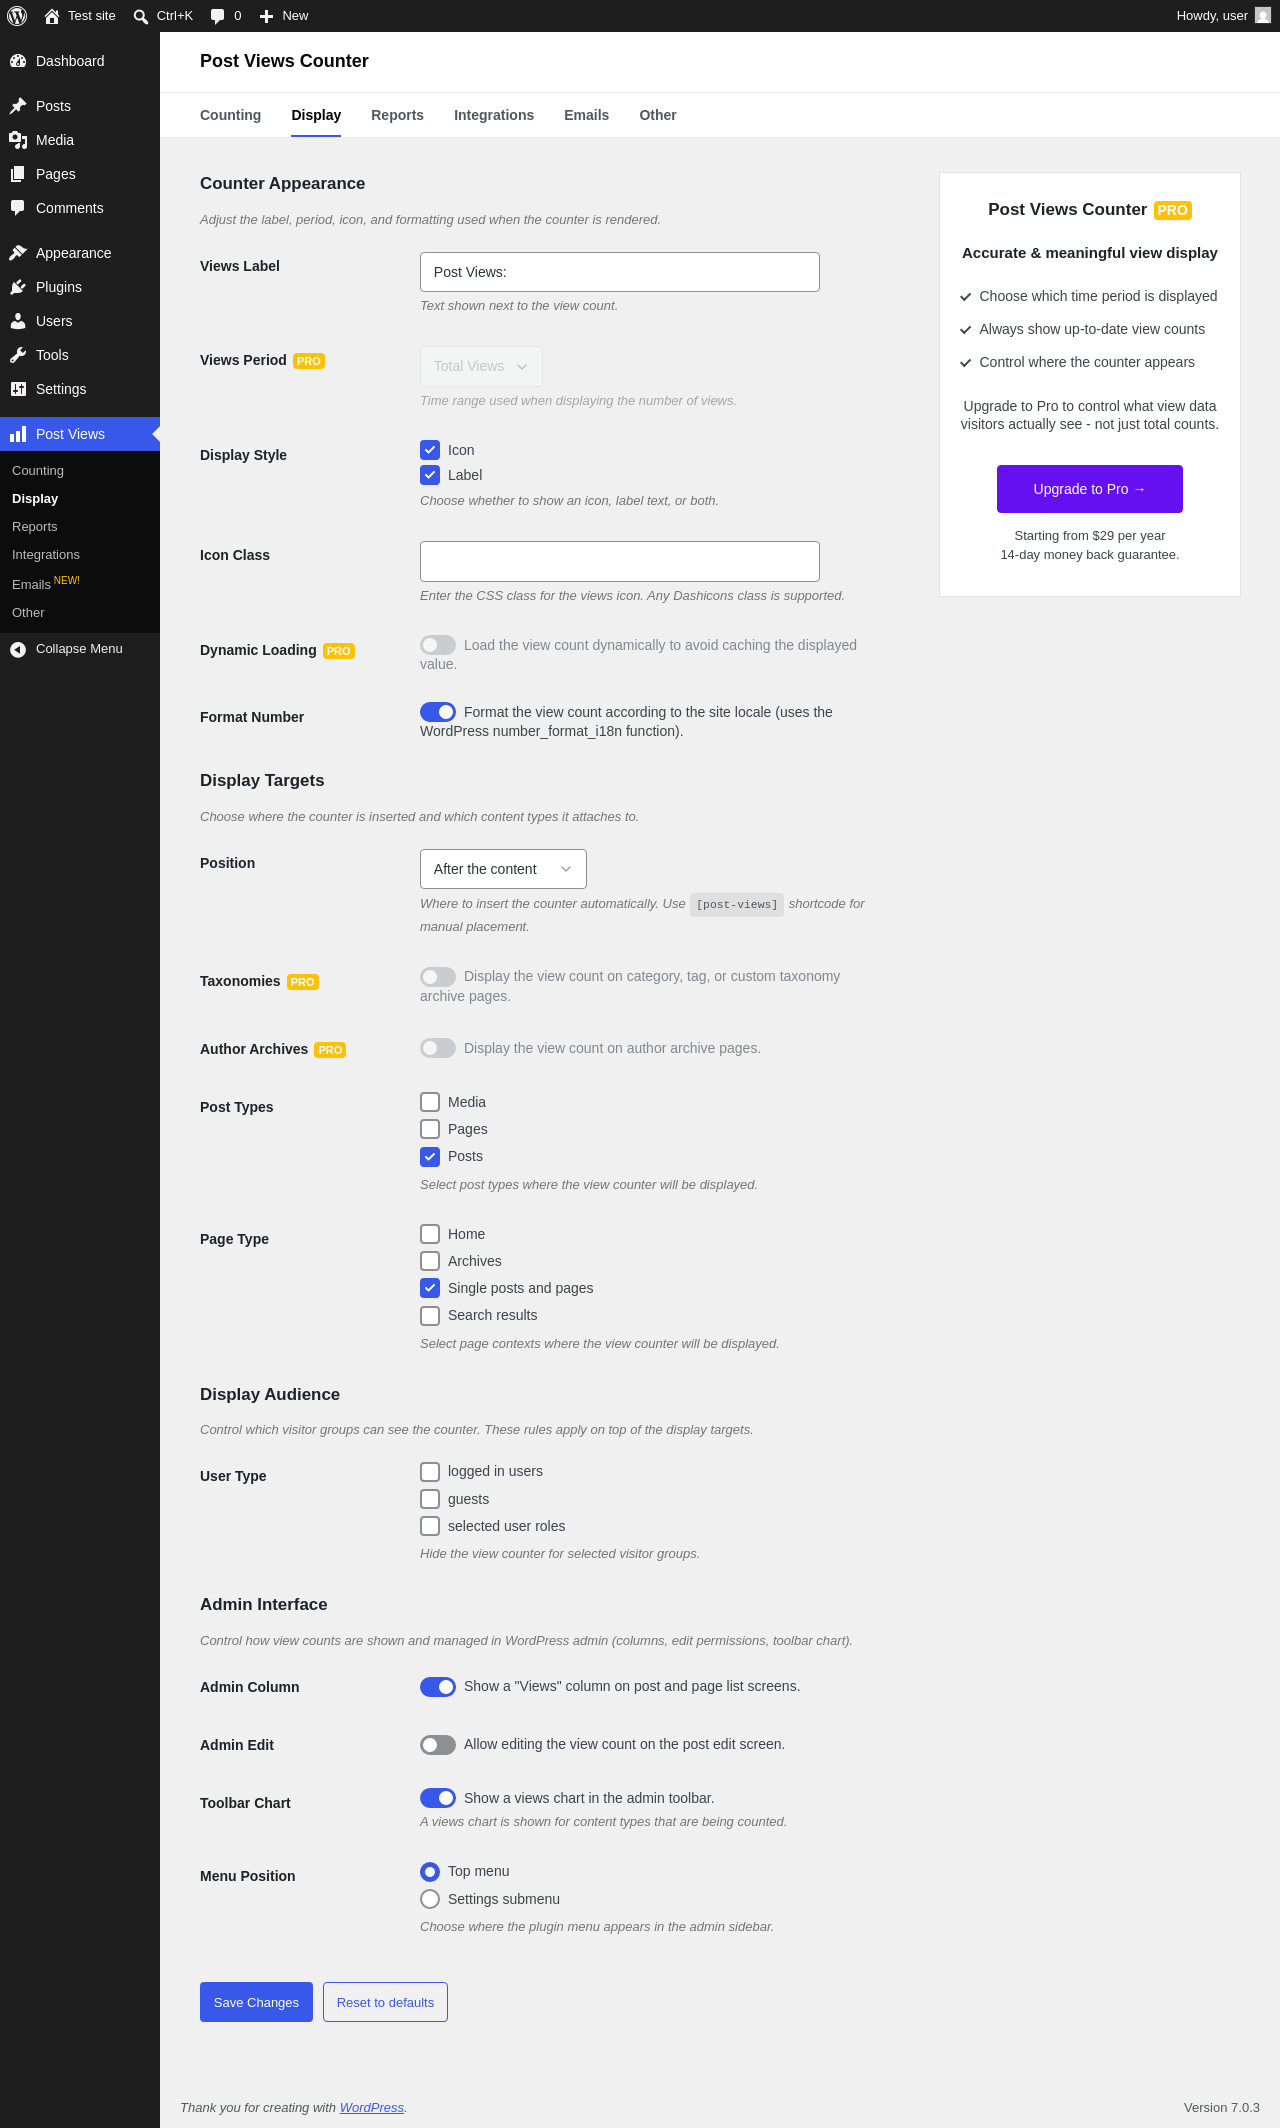This screenshot has width=1280, height=2128.
Task: Check the Search results checkbox
Action: [430, 1315]
